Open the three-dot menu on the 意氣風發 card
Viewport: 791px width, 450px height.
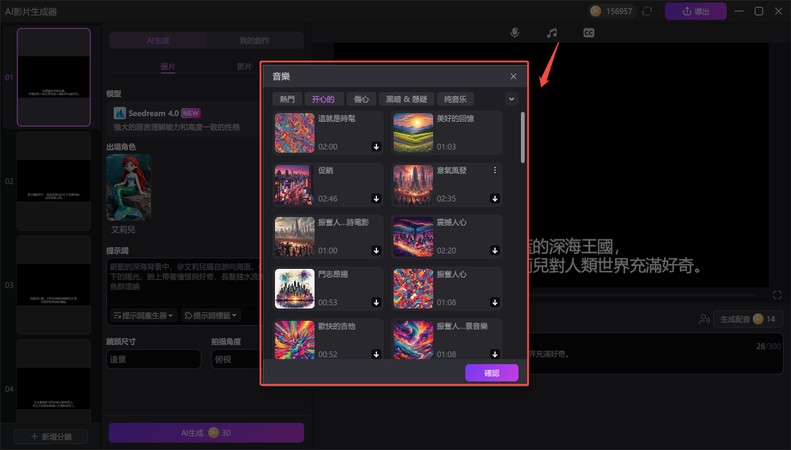[x=495, y=171]
